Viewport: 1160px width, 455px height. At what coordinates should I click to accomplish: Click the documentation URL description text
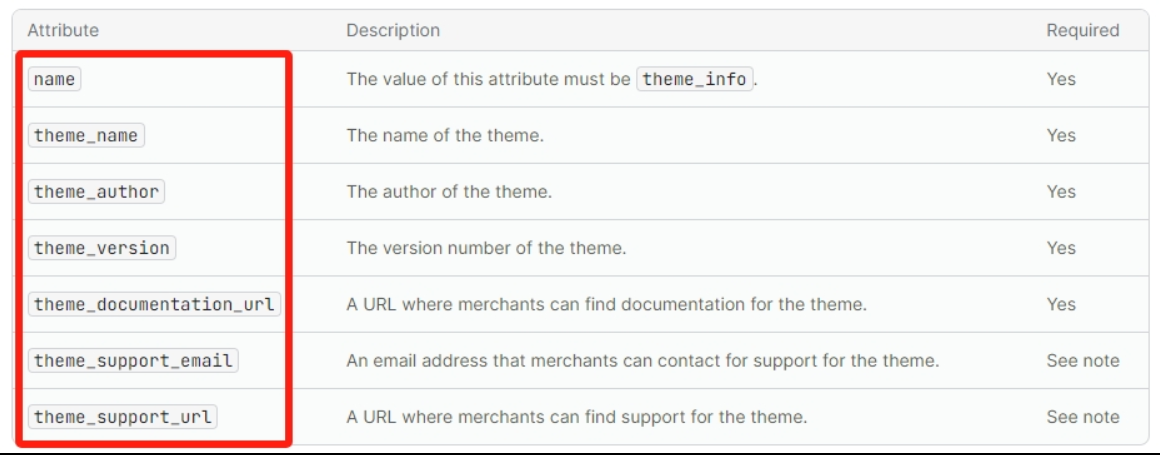coord(606,303)
